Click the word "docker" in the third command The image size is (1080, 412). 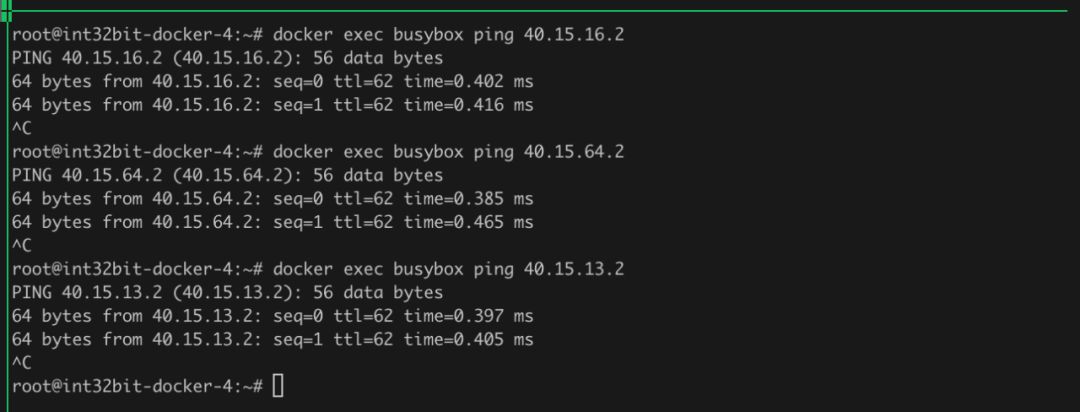click(302, 269)
